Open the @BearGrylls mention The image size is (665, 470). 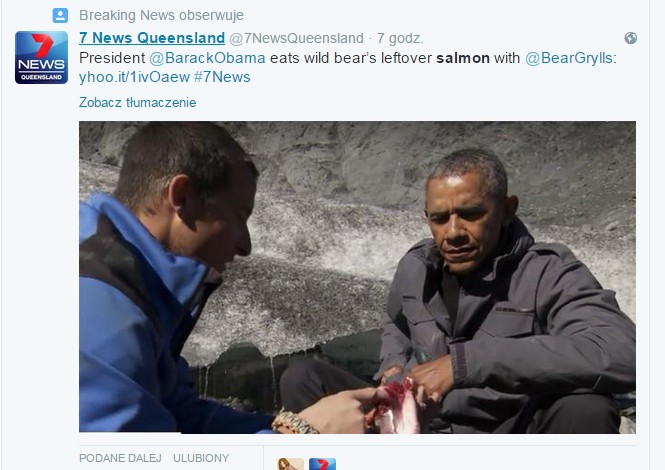click(569, 58)
